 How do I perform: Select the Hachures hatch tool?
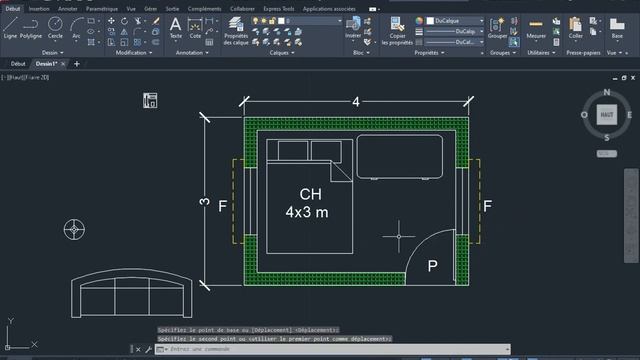coord(91,42)
